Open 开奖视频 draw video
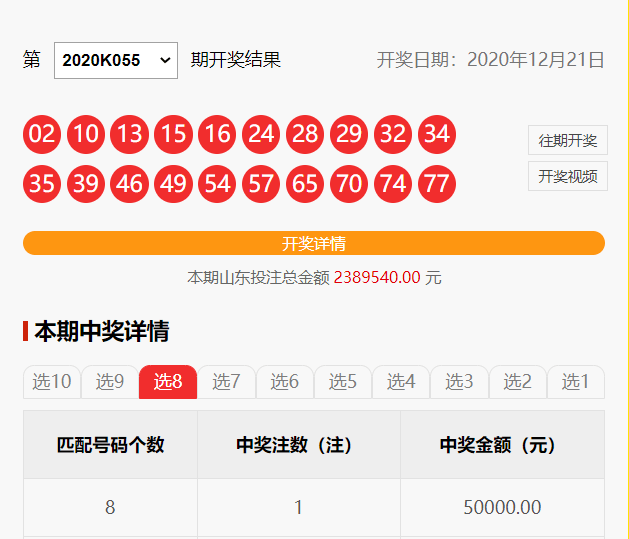Screen dimensions: 629x539 (x=567, y=176)
